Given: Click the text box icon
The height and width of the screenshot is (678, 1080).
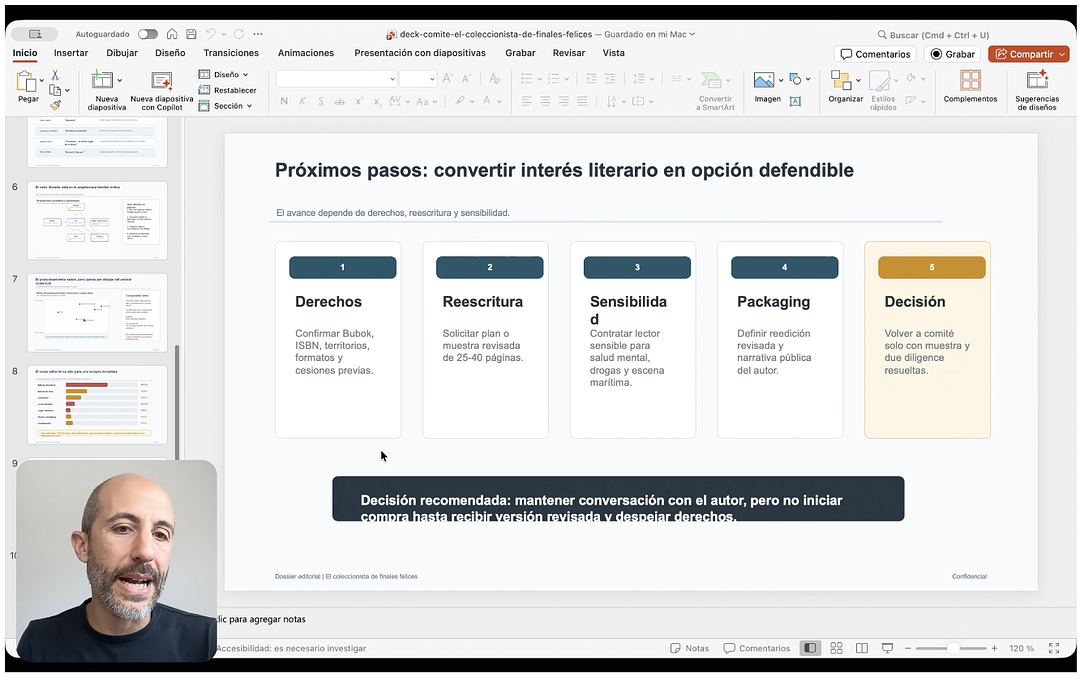Looking at the screenshot, I should [x=796, y=101].
